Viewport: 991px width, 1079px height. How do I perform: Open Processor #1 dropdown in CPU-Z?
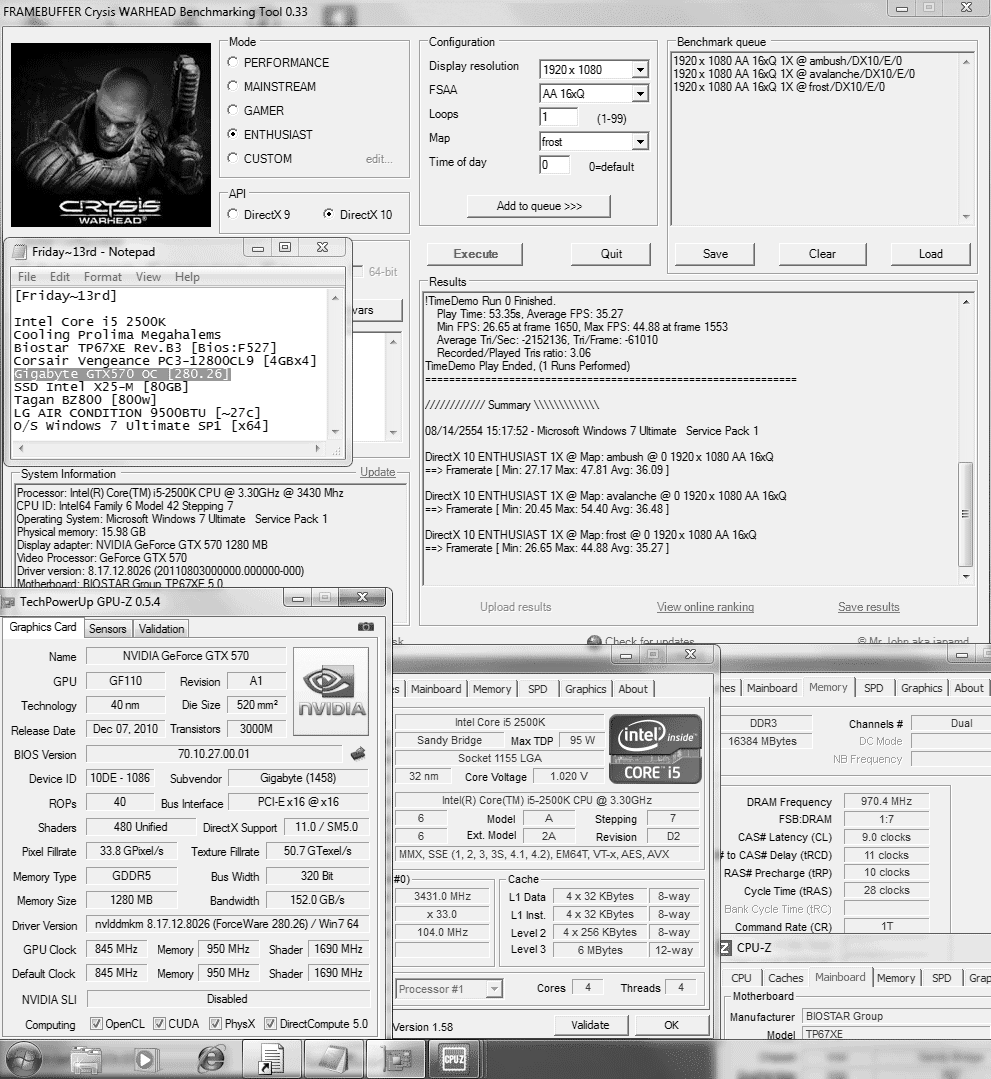494,989
